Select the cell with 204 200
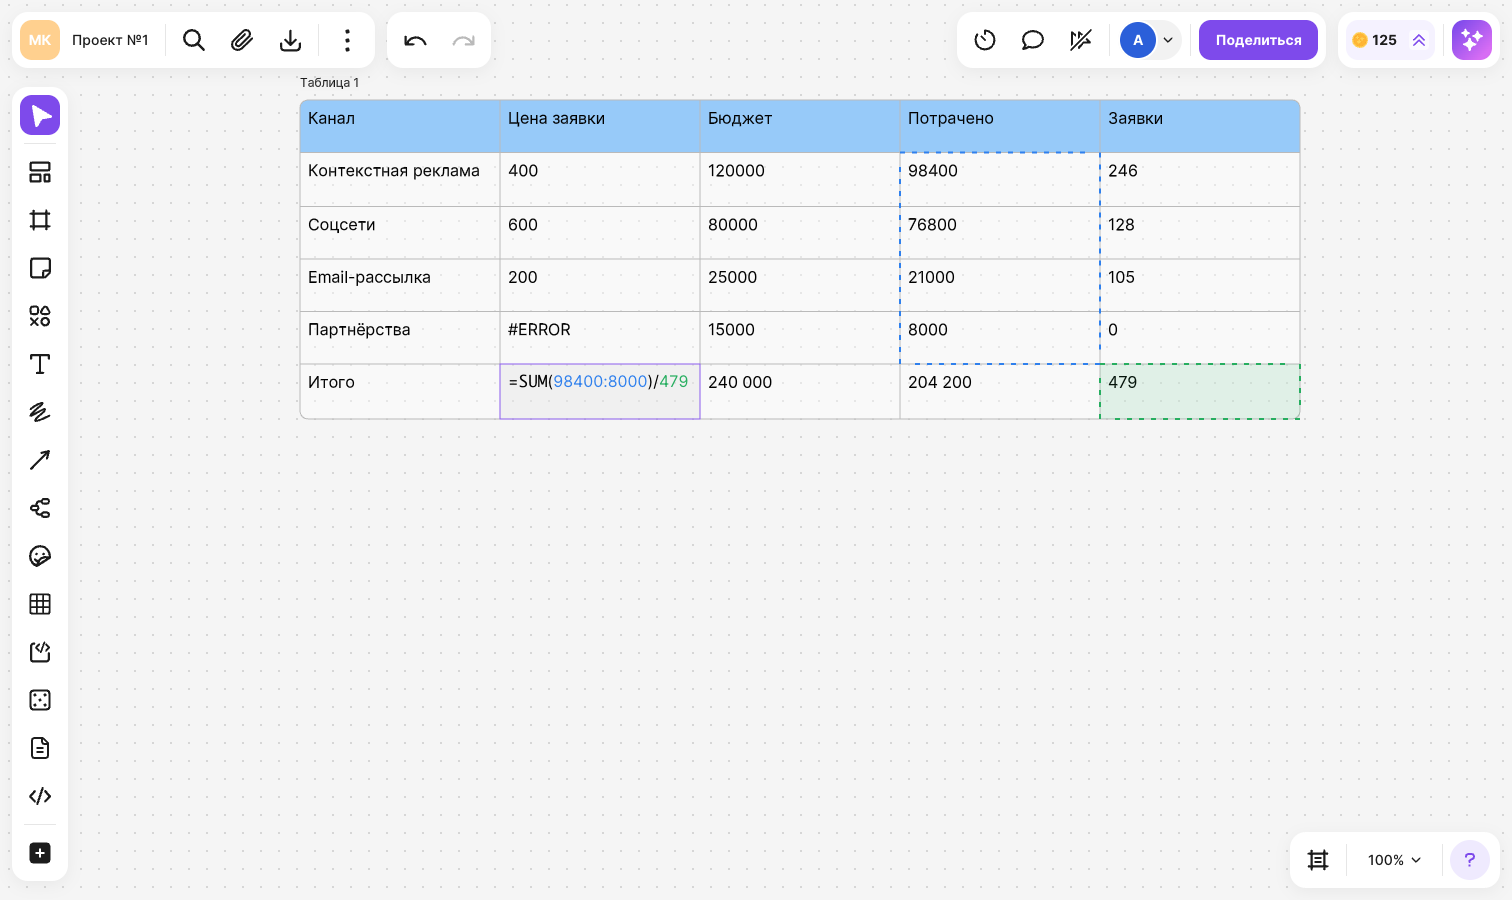This screenshot has height=900, width=1512. pyautogui.click(x=1000, y=391)
